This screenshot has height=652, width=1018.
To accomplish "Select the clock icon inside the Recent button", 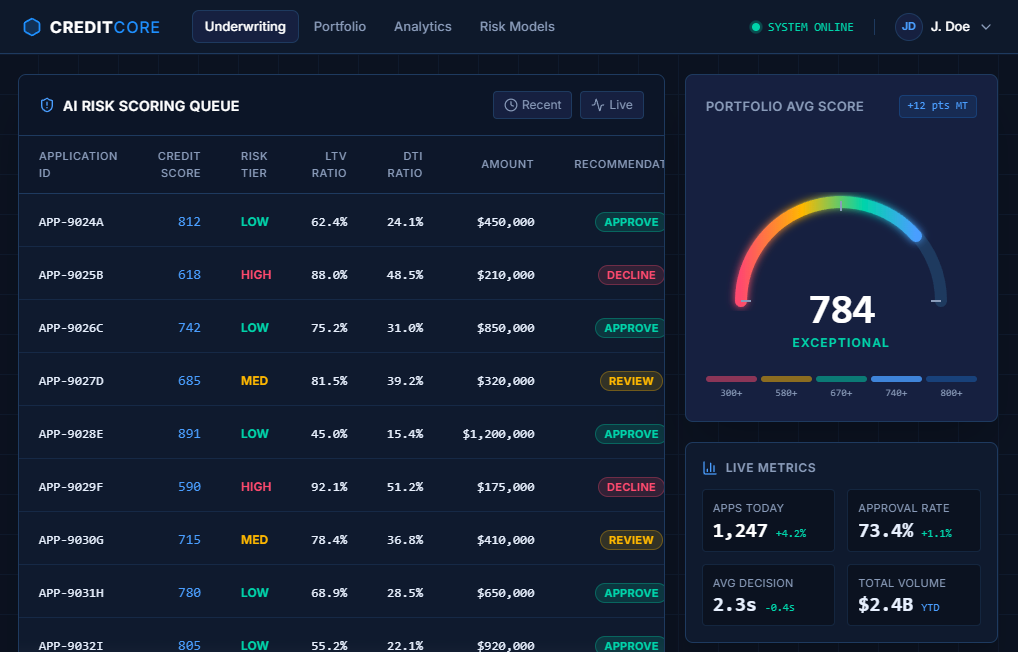I will [x=510, y=105].
